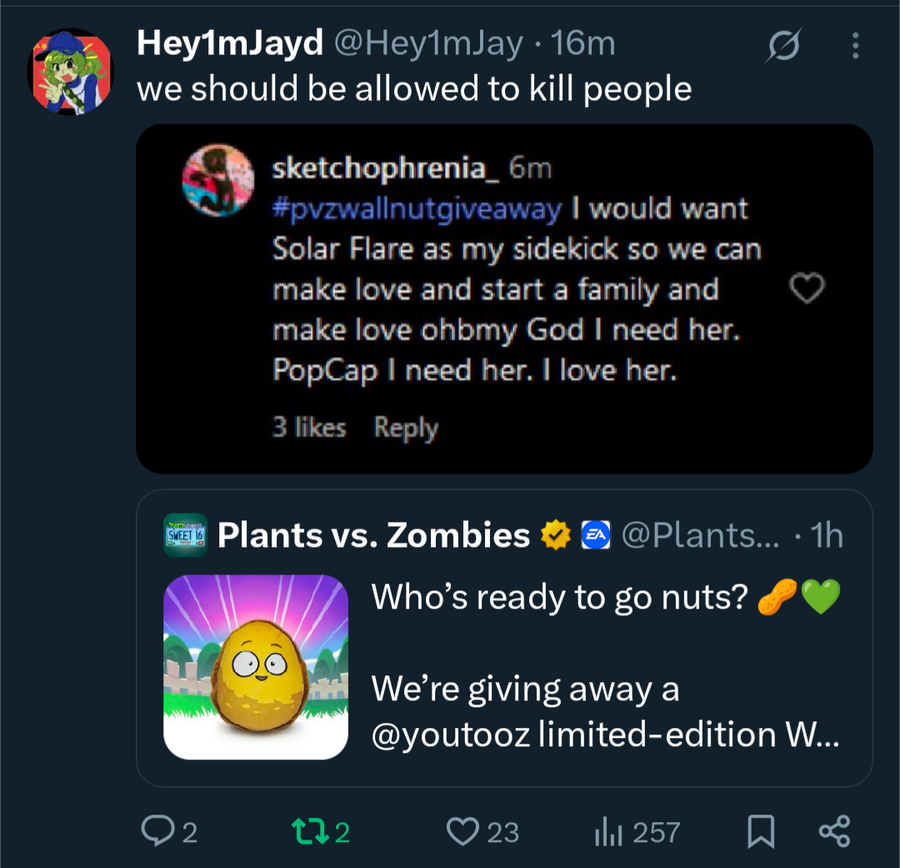
Task: Like the tweet with the heart icon
Action: [462, 830]
